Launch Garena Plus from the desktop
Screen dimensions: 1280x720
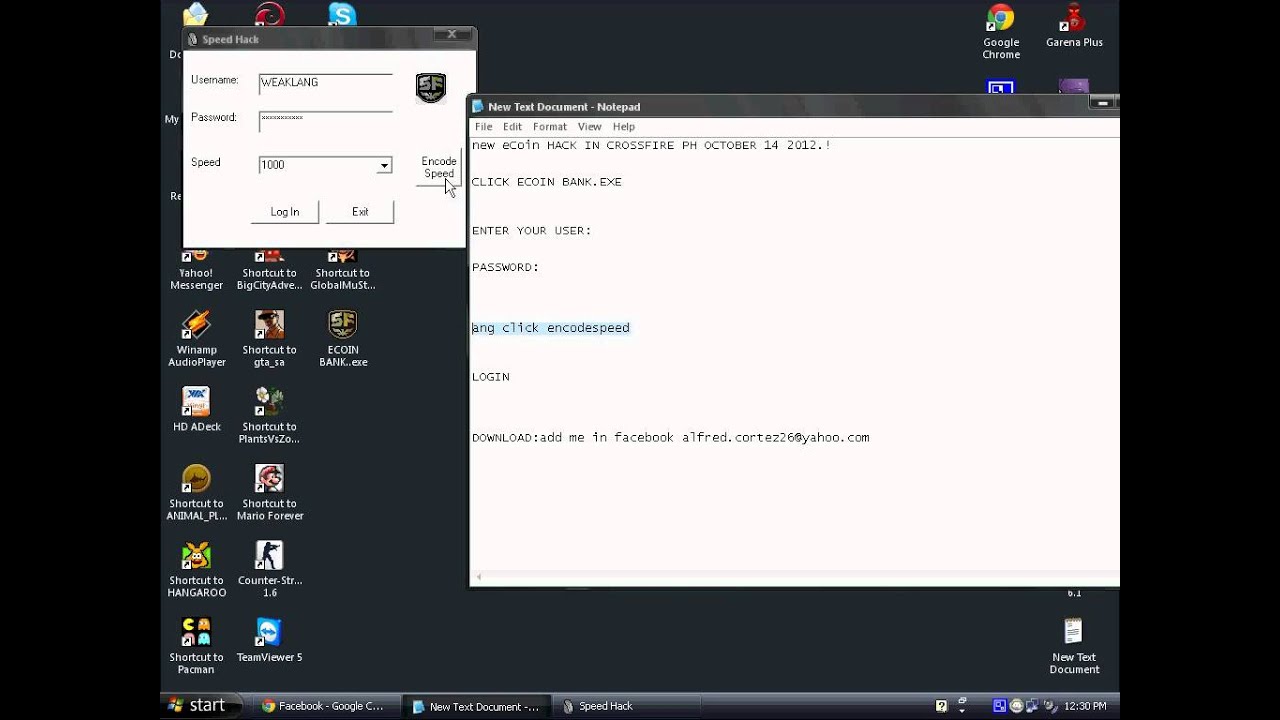tap(1074, 18)
